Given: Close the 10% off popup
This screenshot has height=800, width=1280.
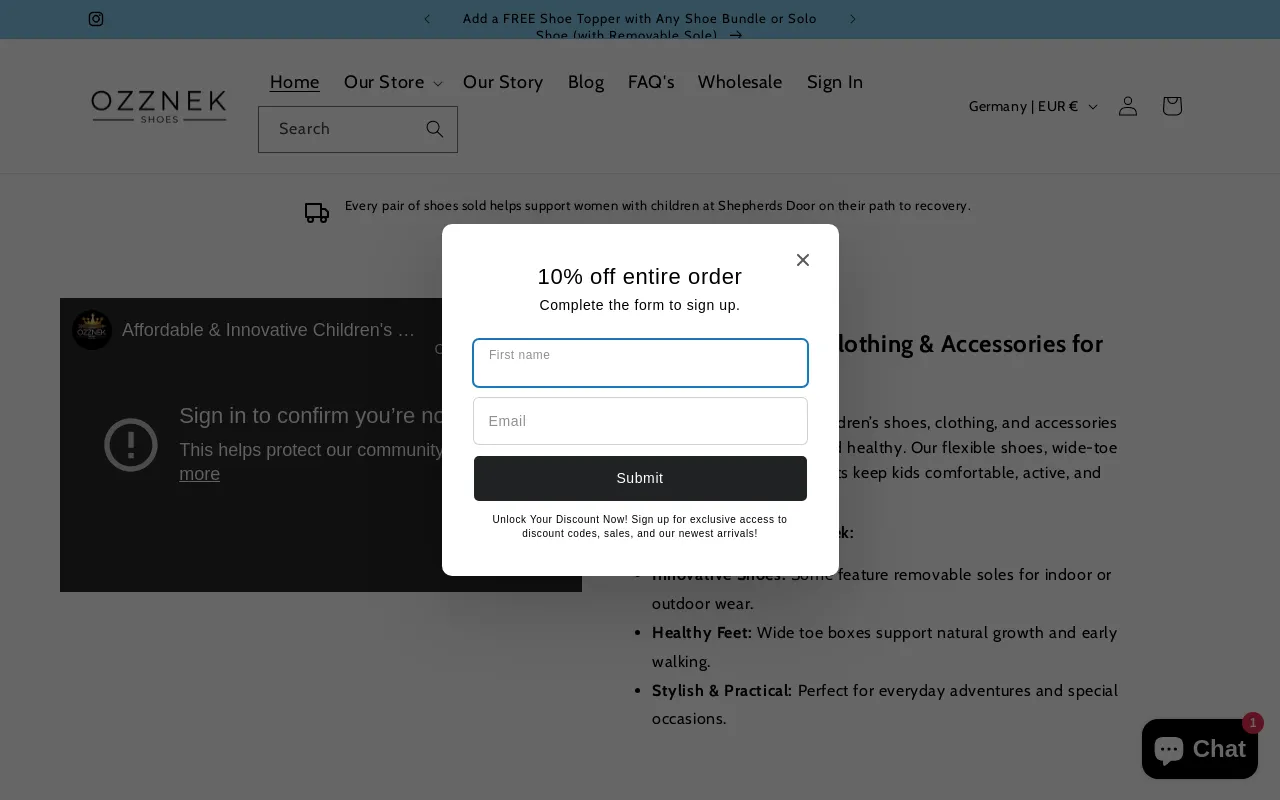Looking at the screenshot, I should [x=803, y=260].
